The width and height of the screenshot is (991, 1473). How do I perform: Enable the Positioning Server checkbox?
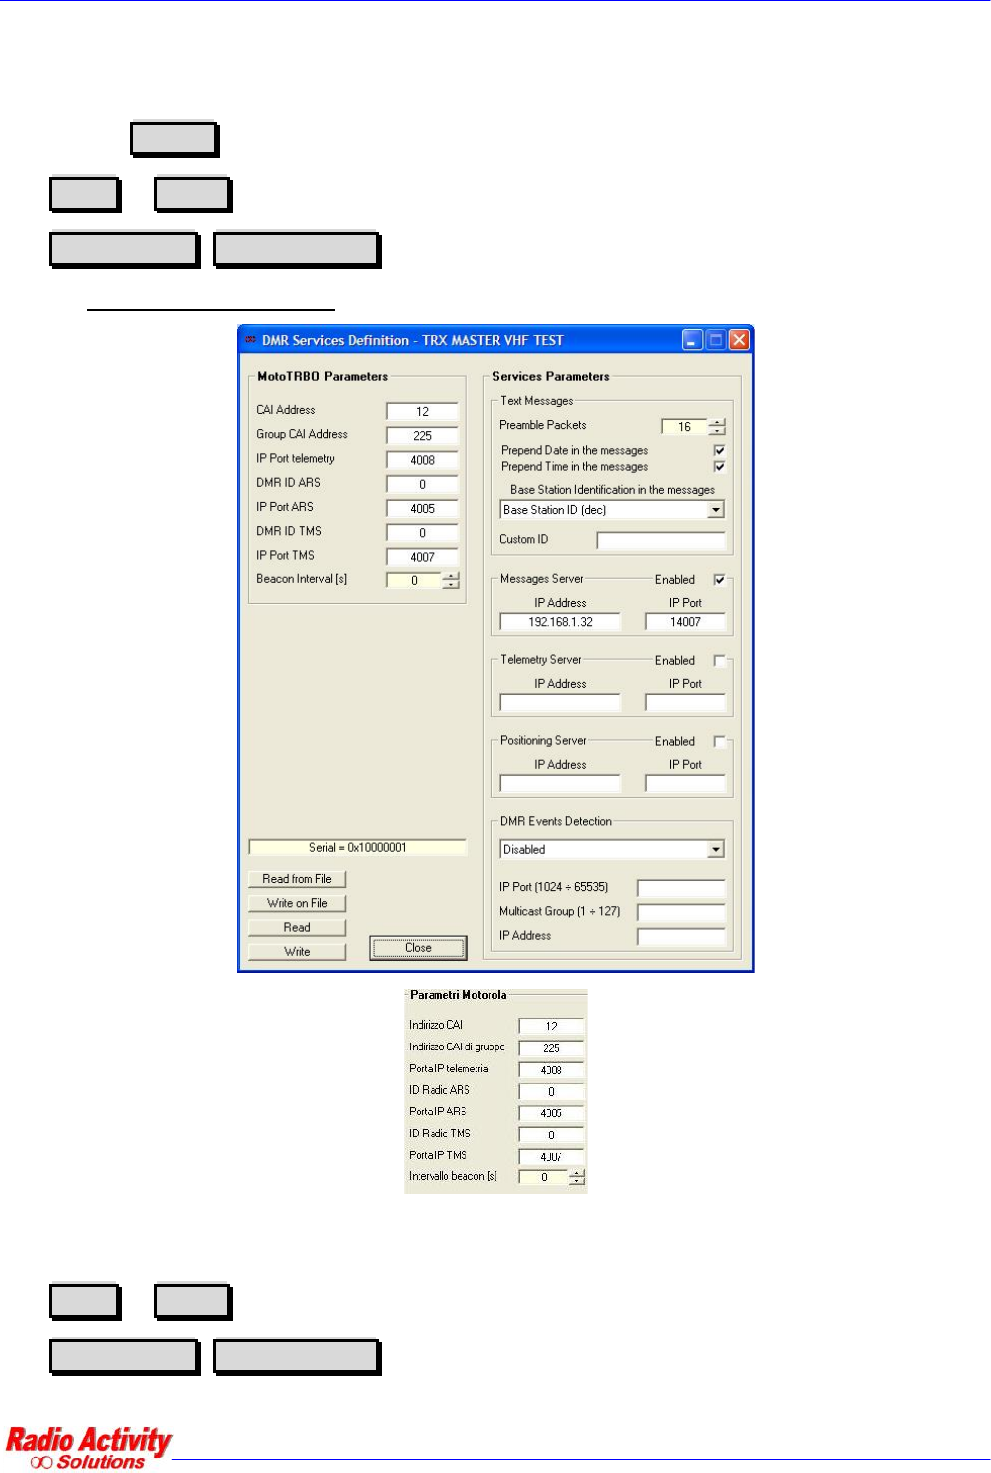719,742
